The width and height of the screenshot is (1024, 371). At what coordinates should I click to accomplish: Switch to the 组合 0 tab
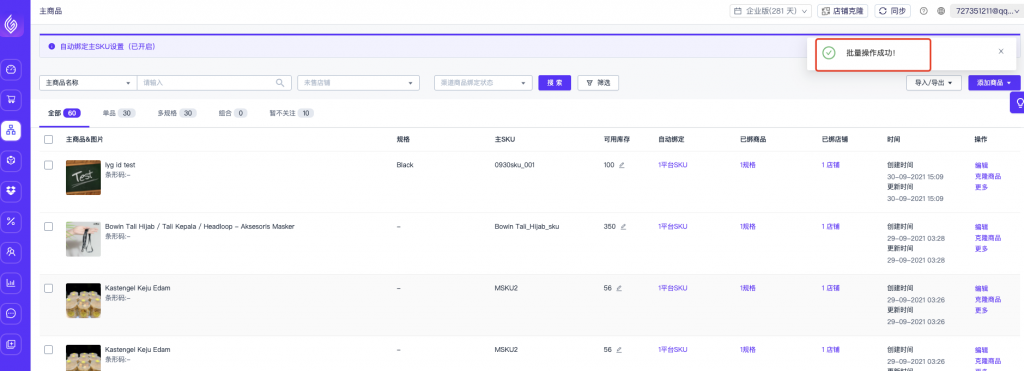(x=232, y=113)
